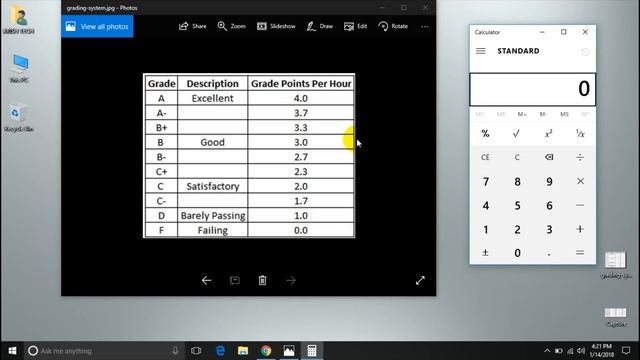Click 'Excellent' cell in grading table

[213, 98]
